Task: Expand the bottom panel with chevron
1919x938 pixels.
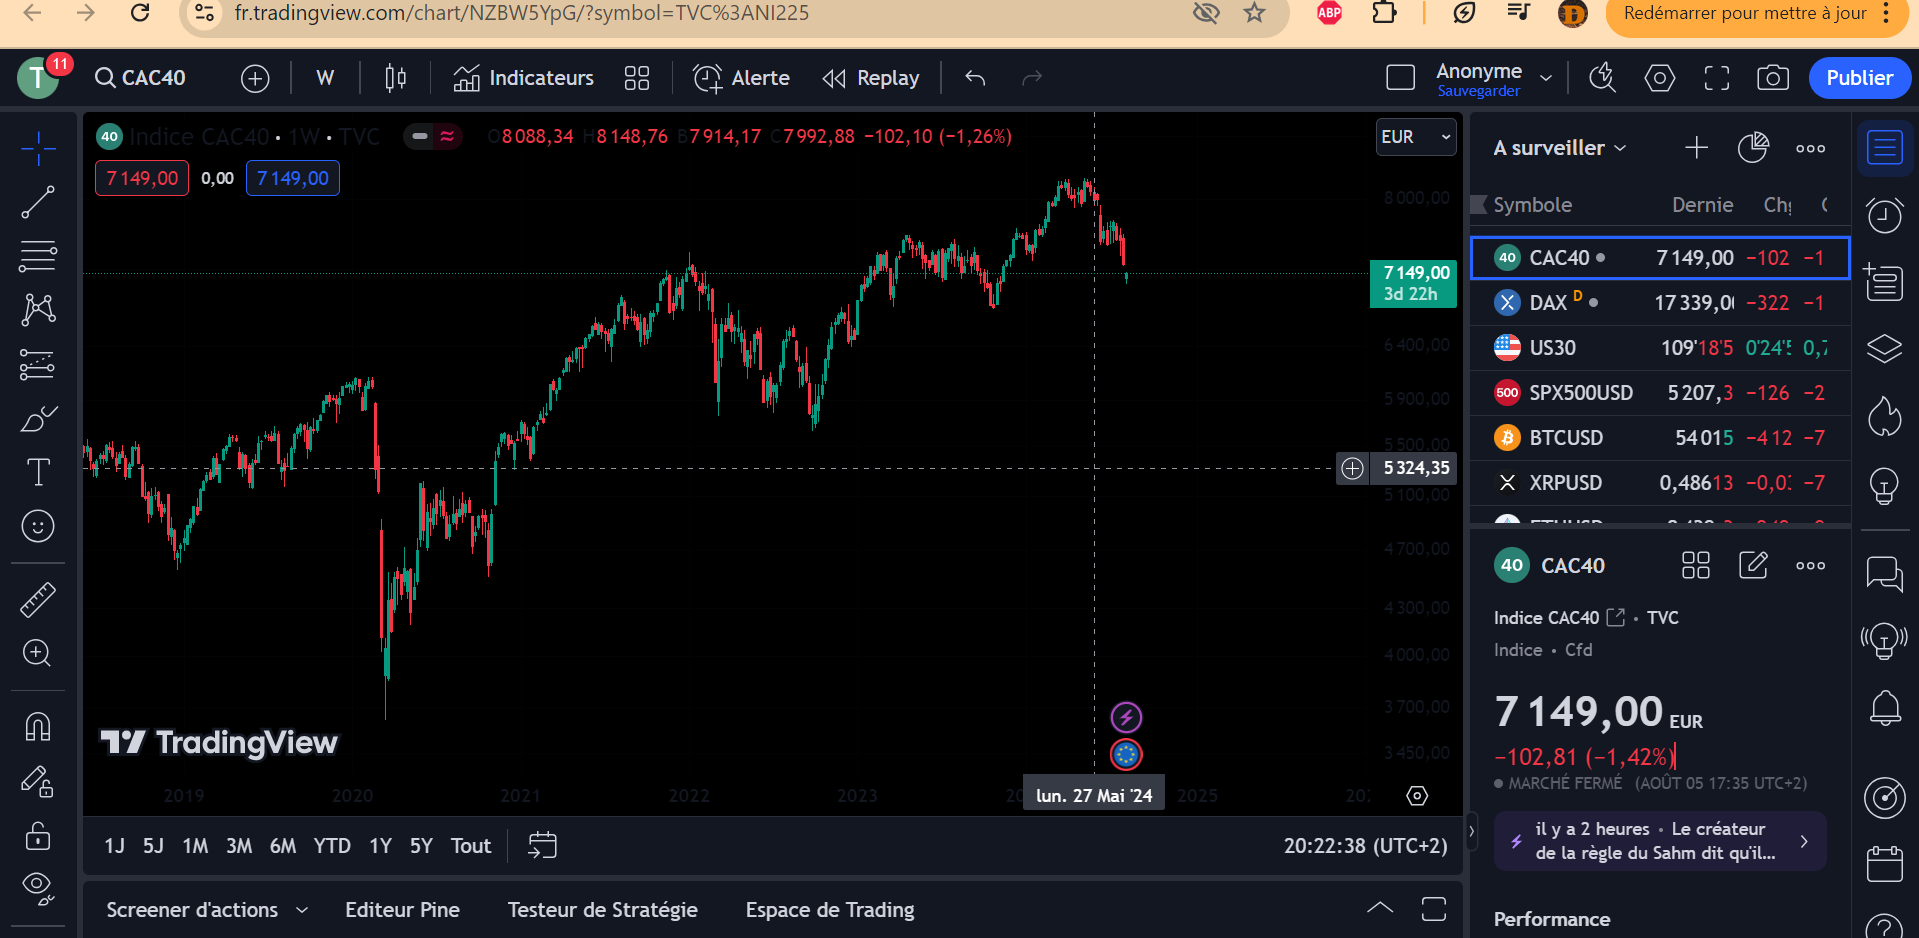Action: (1380, 908)
